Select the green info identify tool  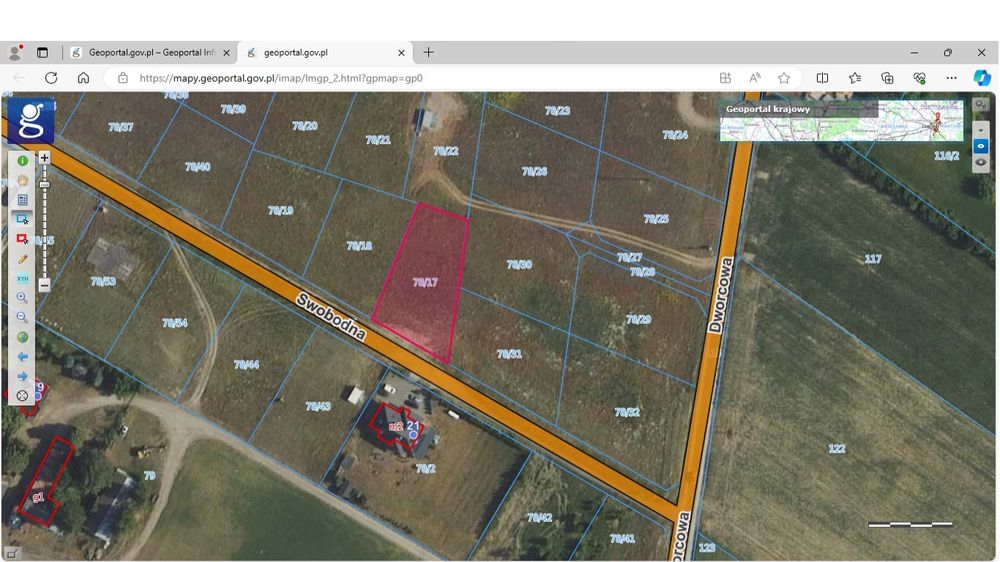(x=22, y=161)
